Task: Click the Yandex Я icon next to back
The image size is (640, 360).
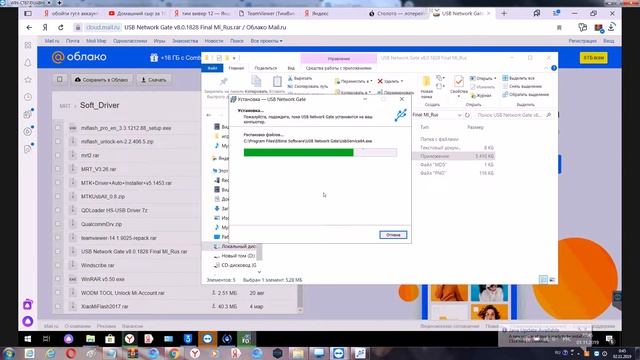Action: (45, 27)
